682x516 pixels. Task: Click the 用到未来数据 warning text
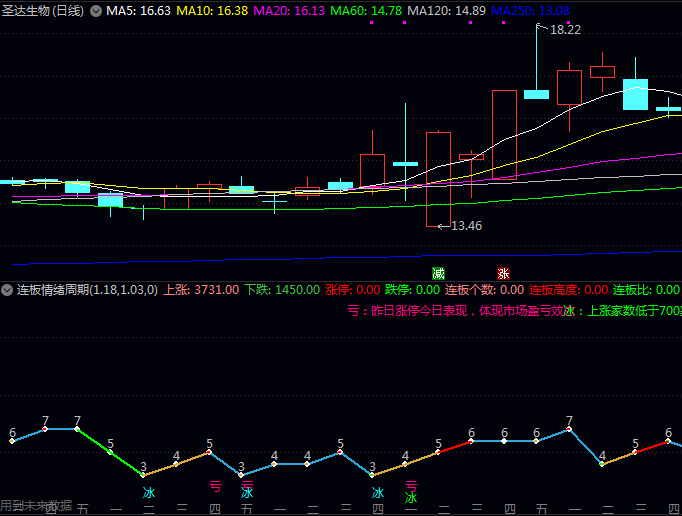point(36,506)
